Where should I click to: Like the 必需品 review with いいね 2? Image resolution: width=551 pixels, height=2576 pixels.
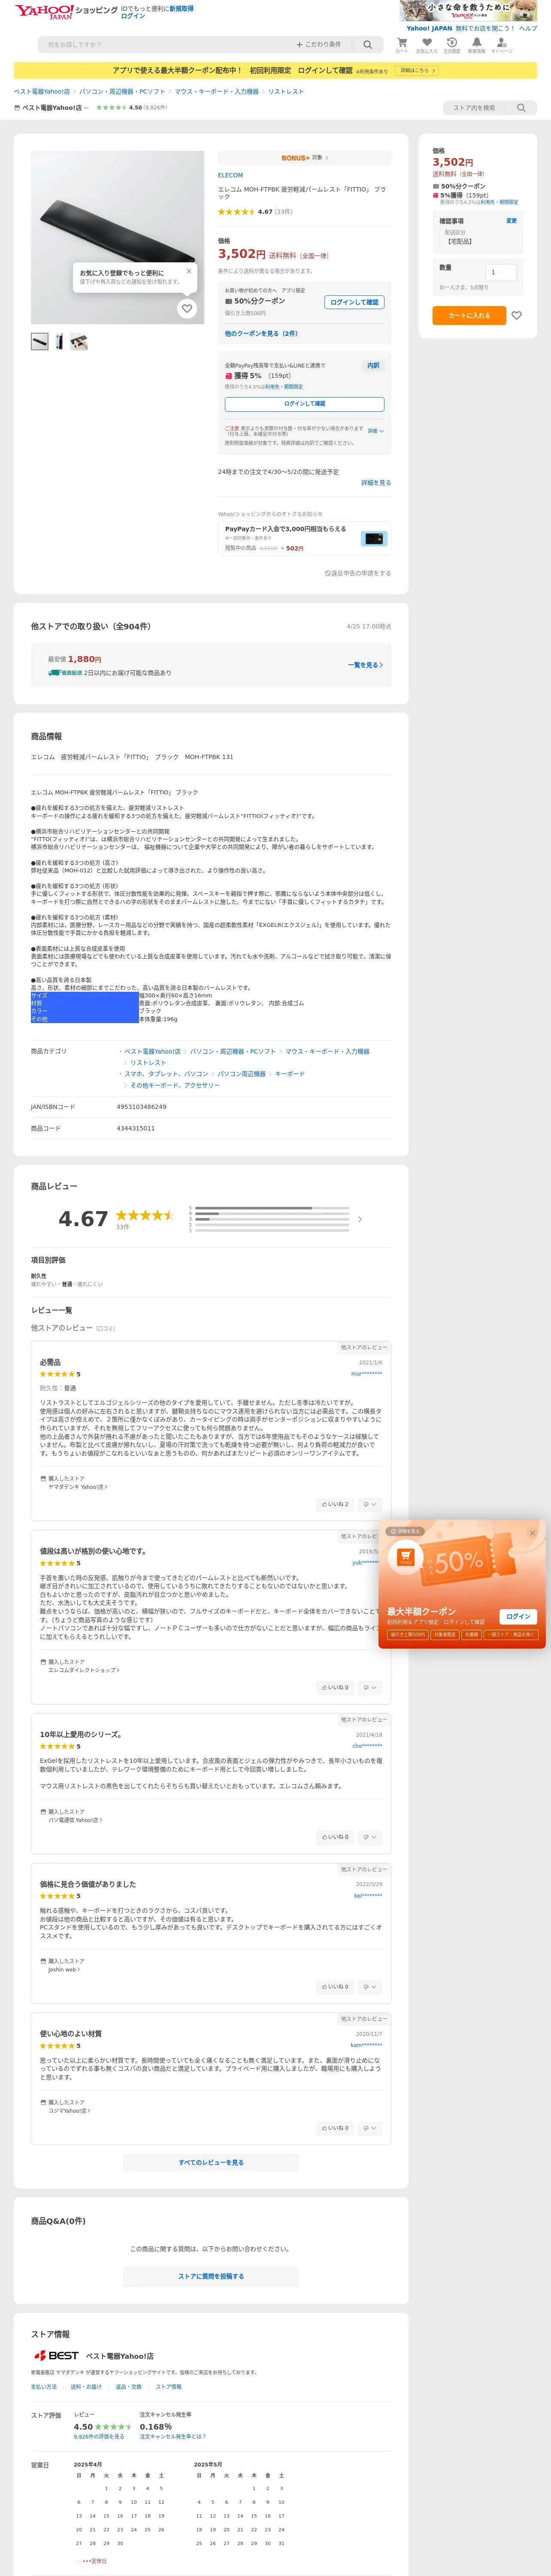click(335, 1504)
